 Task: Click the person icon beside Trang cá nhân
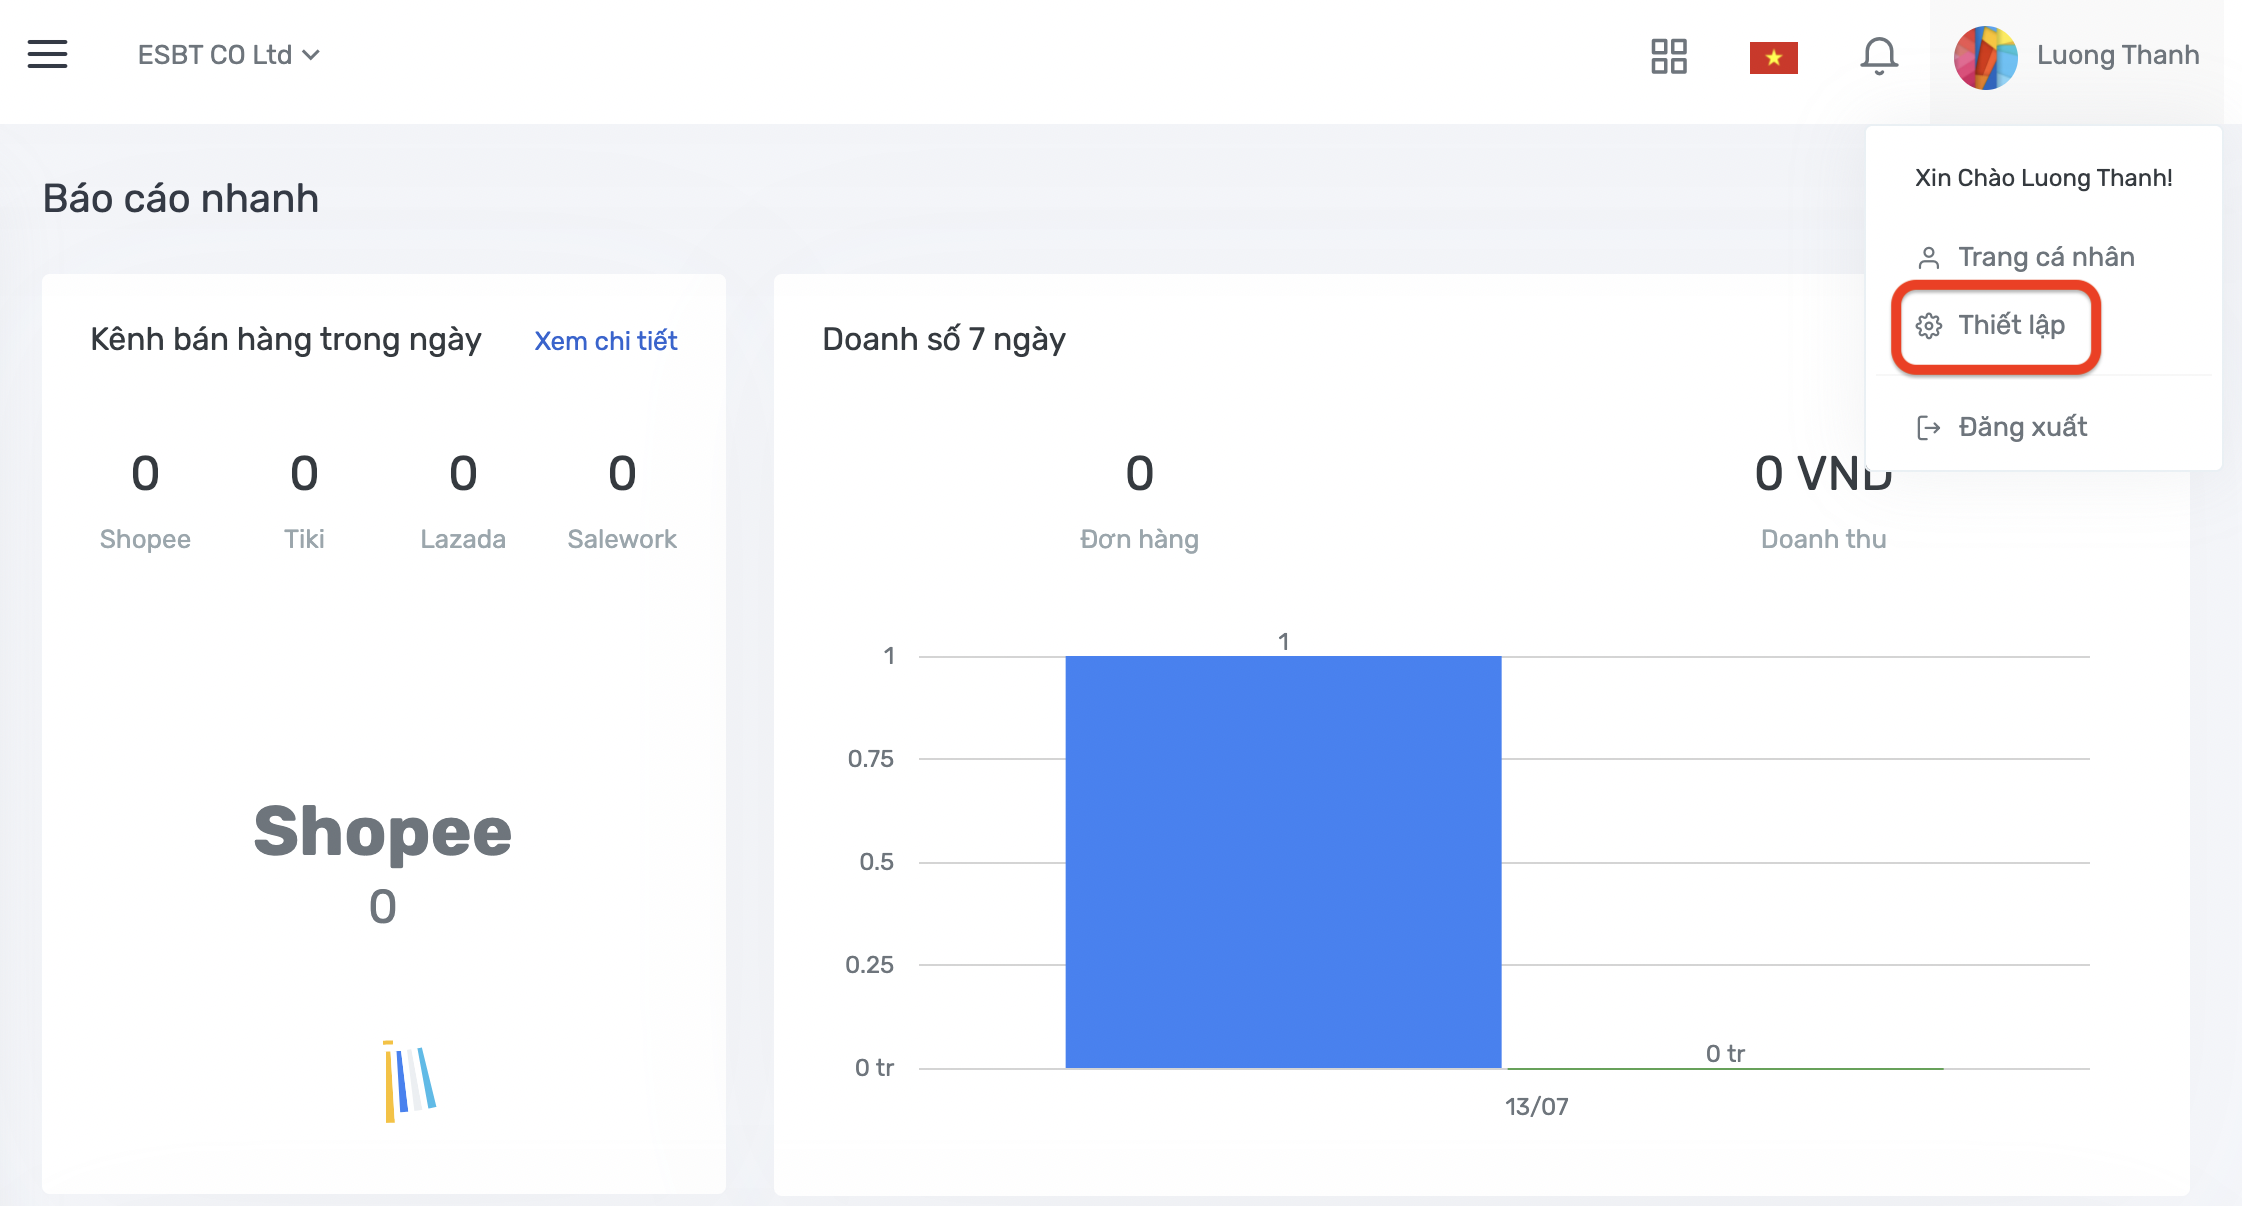(1929, 258)
